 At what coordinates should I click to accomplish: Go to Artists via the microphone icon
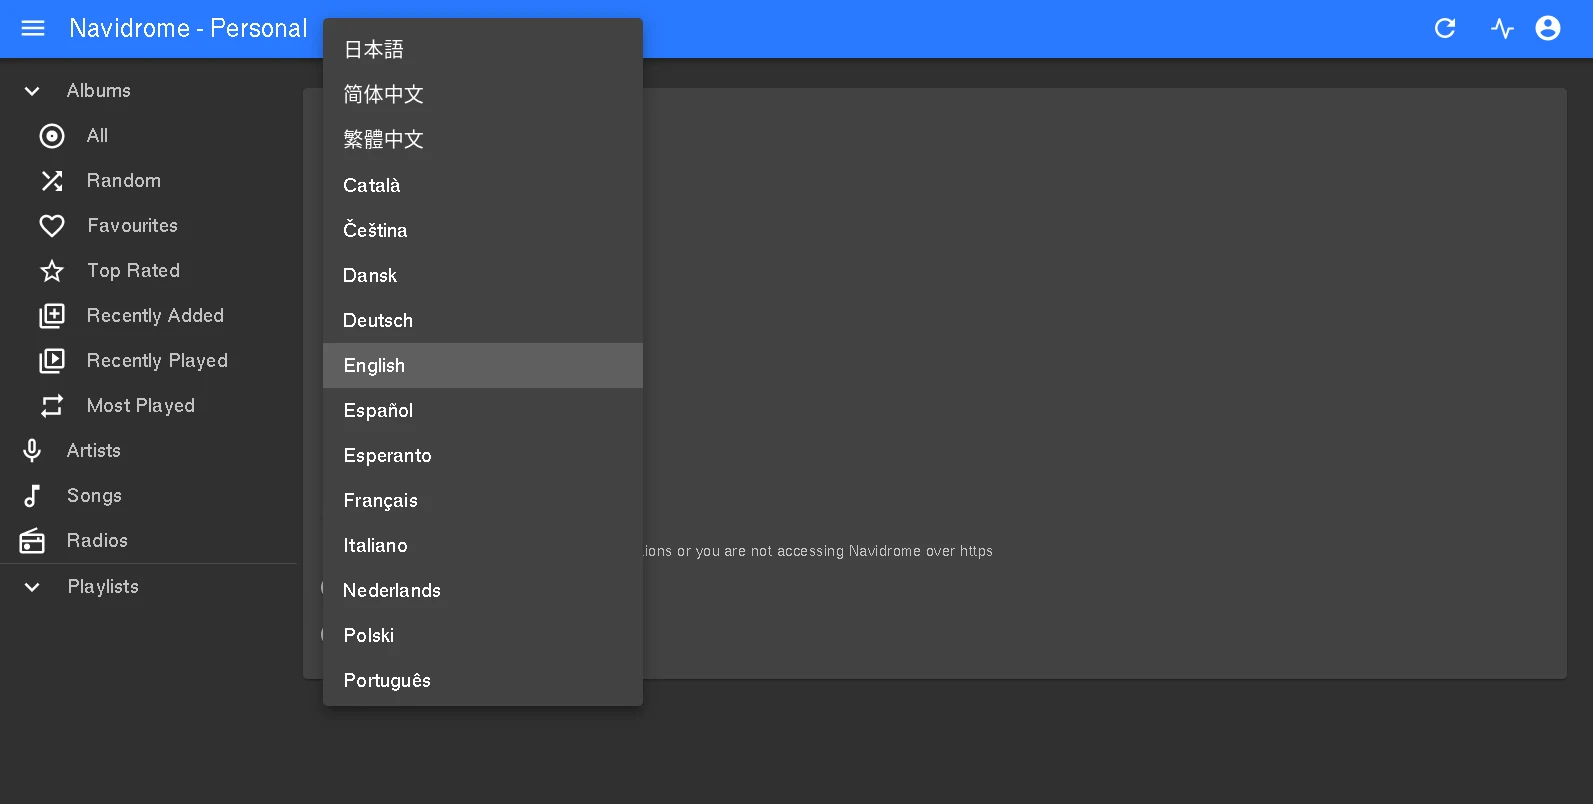click(x=32, y=451)
